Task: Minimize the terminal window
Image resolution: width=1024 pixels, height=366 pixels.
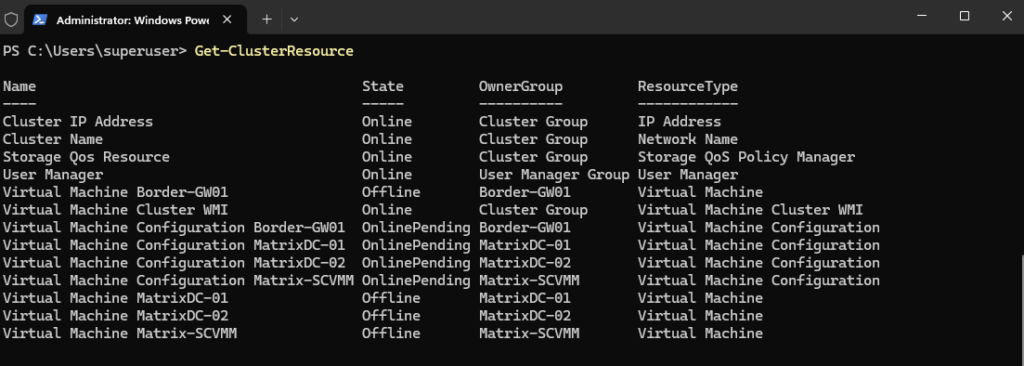Action: point(921,16)
